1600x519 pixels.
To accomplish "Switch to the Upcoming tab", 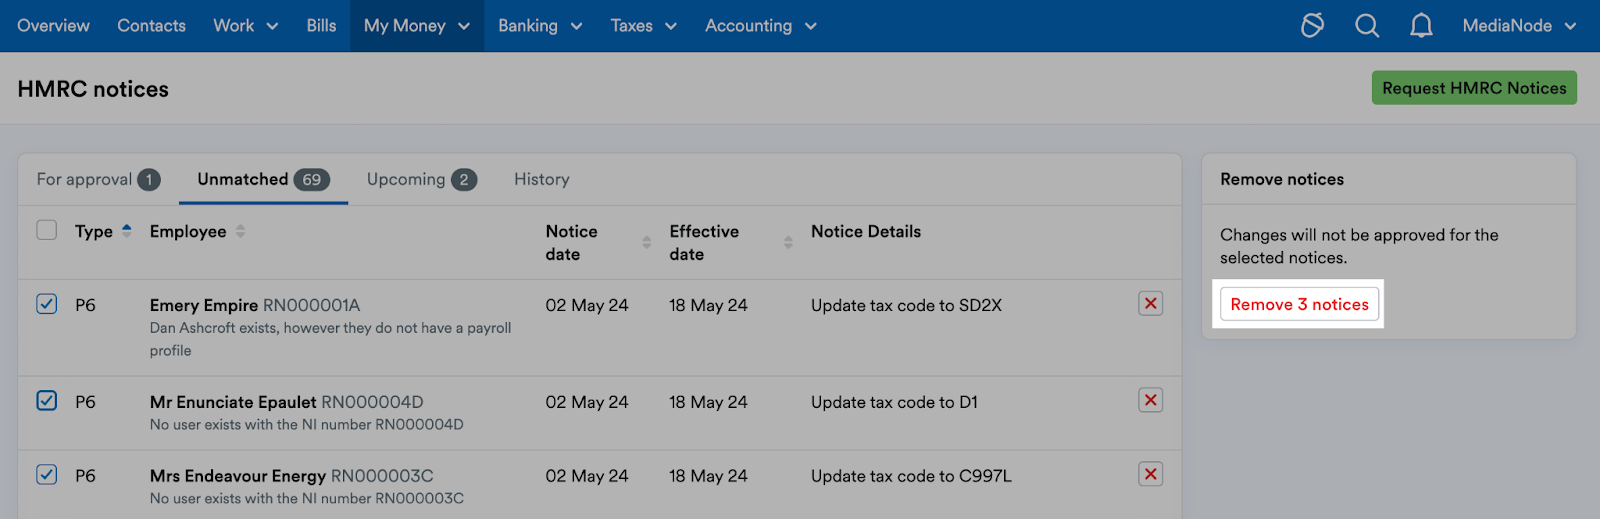I will (421, 179).
